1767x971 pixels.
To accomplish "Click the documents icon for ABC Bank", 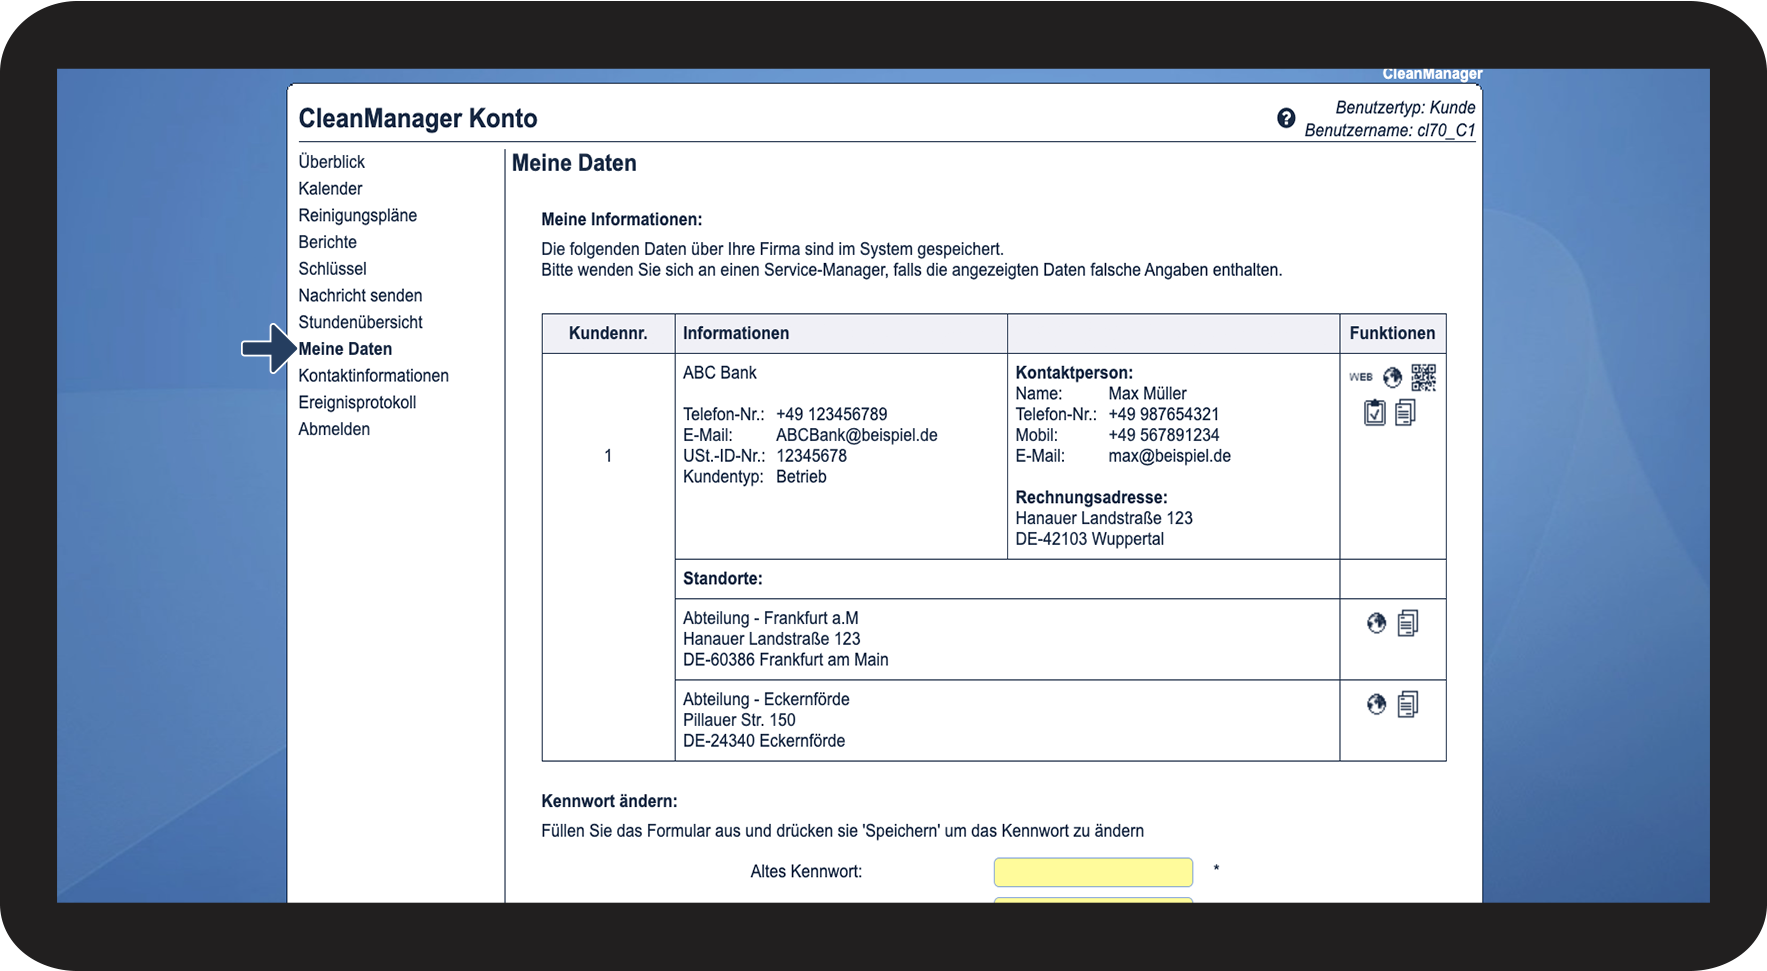I will pos(1405,412).
